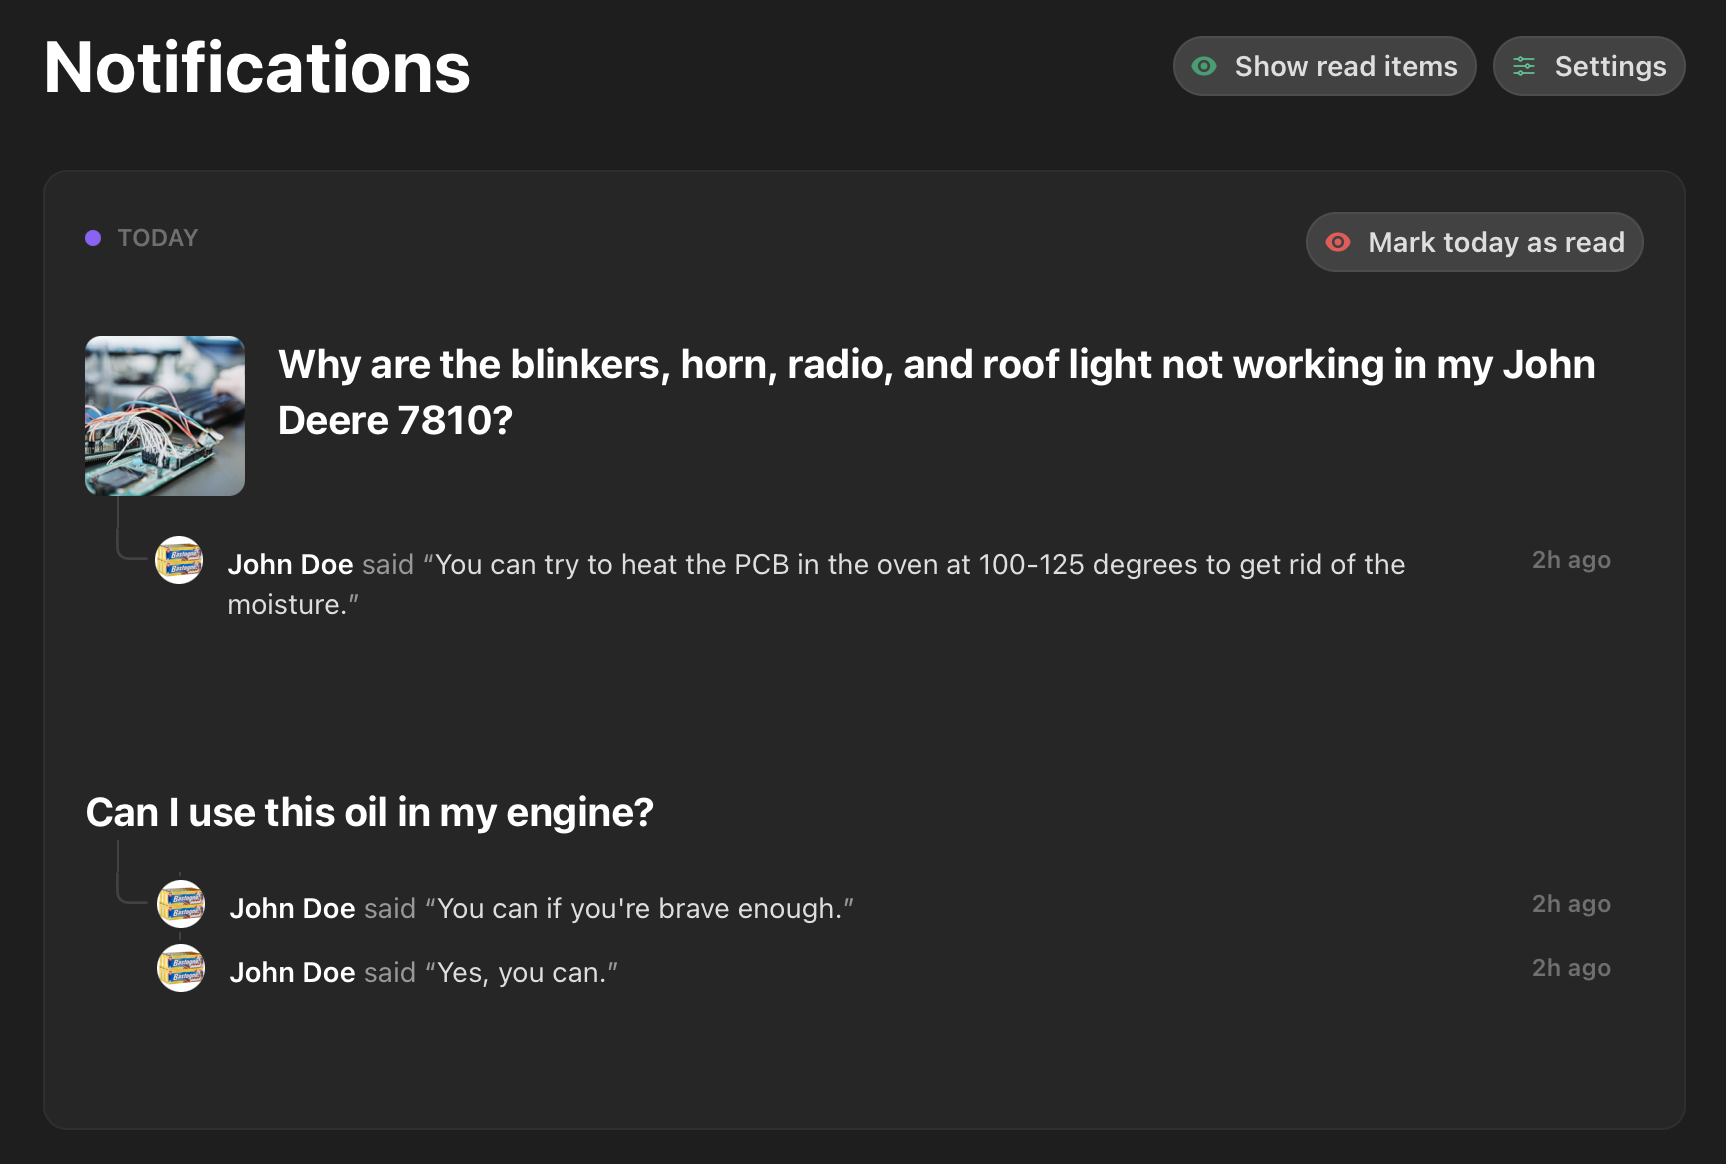Click the green eye icon beside Show read items
The width and height of the screenshot is (1726, 1164).
pos(1204,66)
